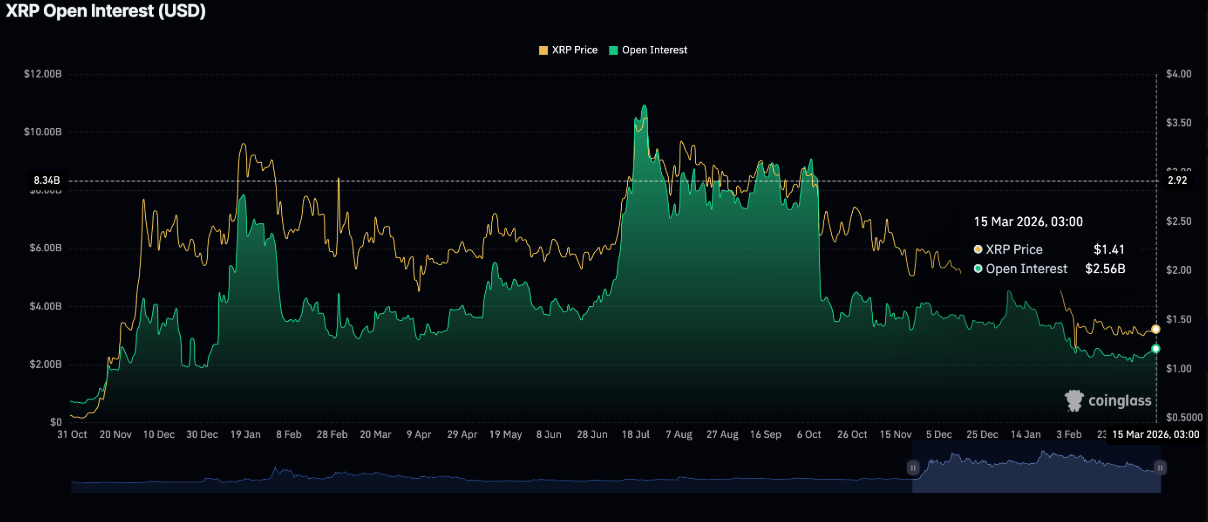Screen dimensions: 1208x522
Task: Click the left range slider handle
Action: pos(912,468)
